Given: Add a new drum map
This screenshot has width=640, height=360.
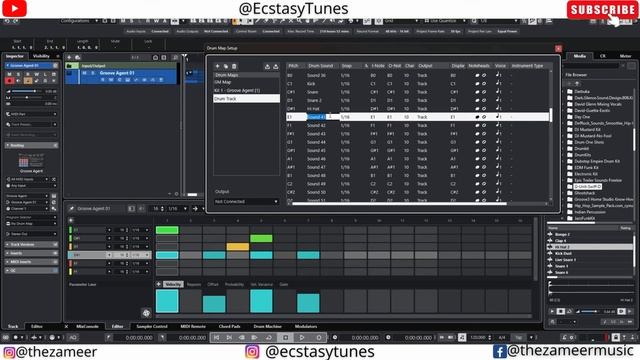Looking at the screenshot, I should [218, 66].
